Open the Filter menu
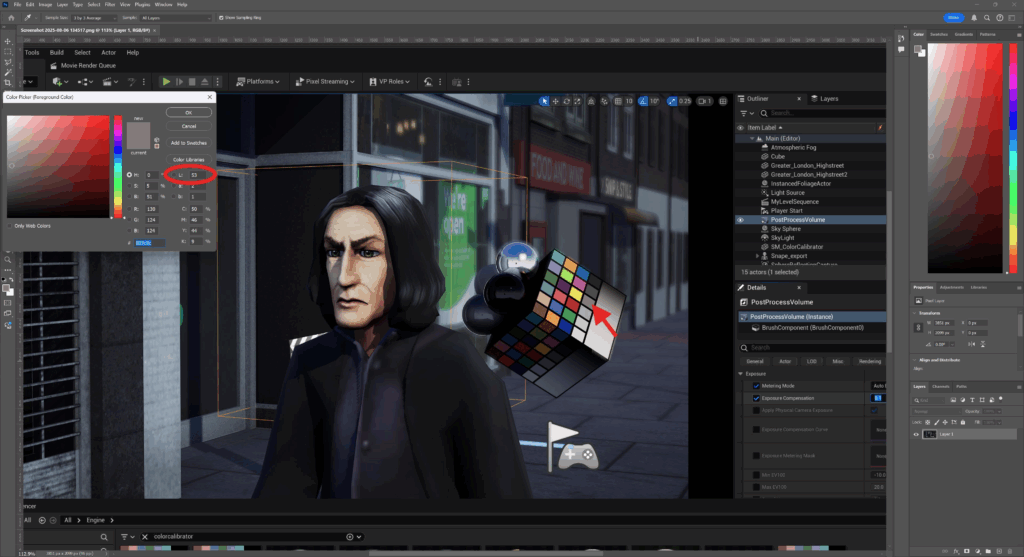This screenshot has width=1024, height=557. click(108, 5)
